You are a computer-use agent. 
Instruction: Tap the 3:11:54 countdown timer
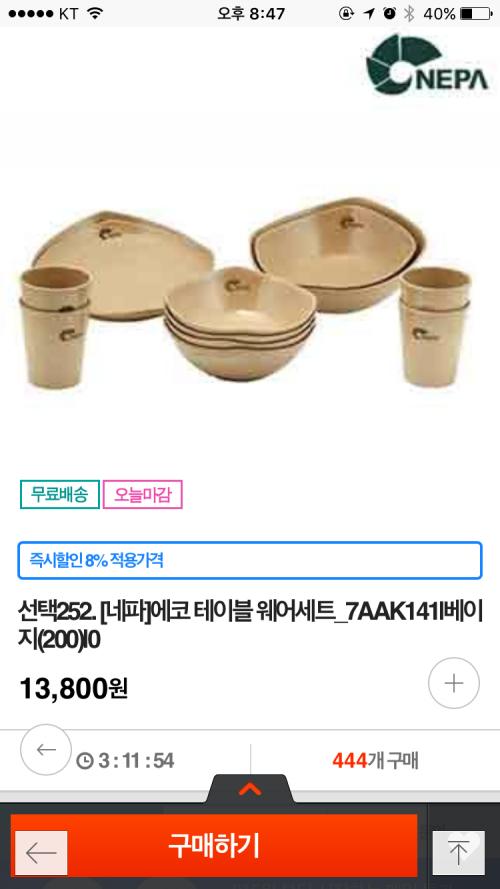pos(136,761)
